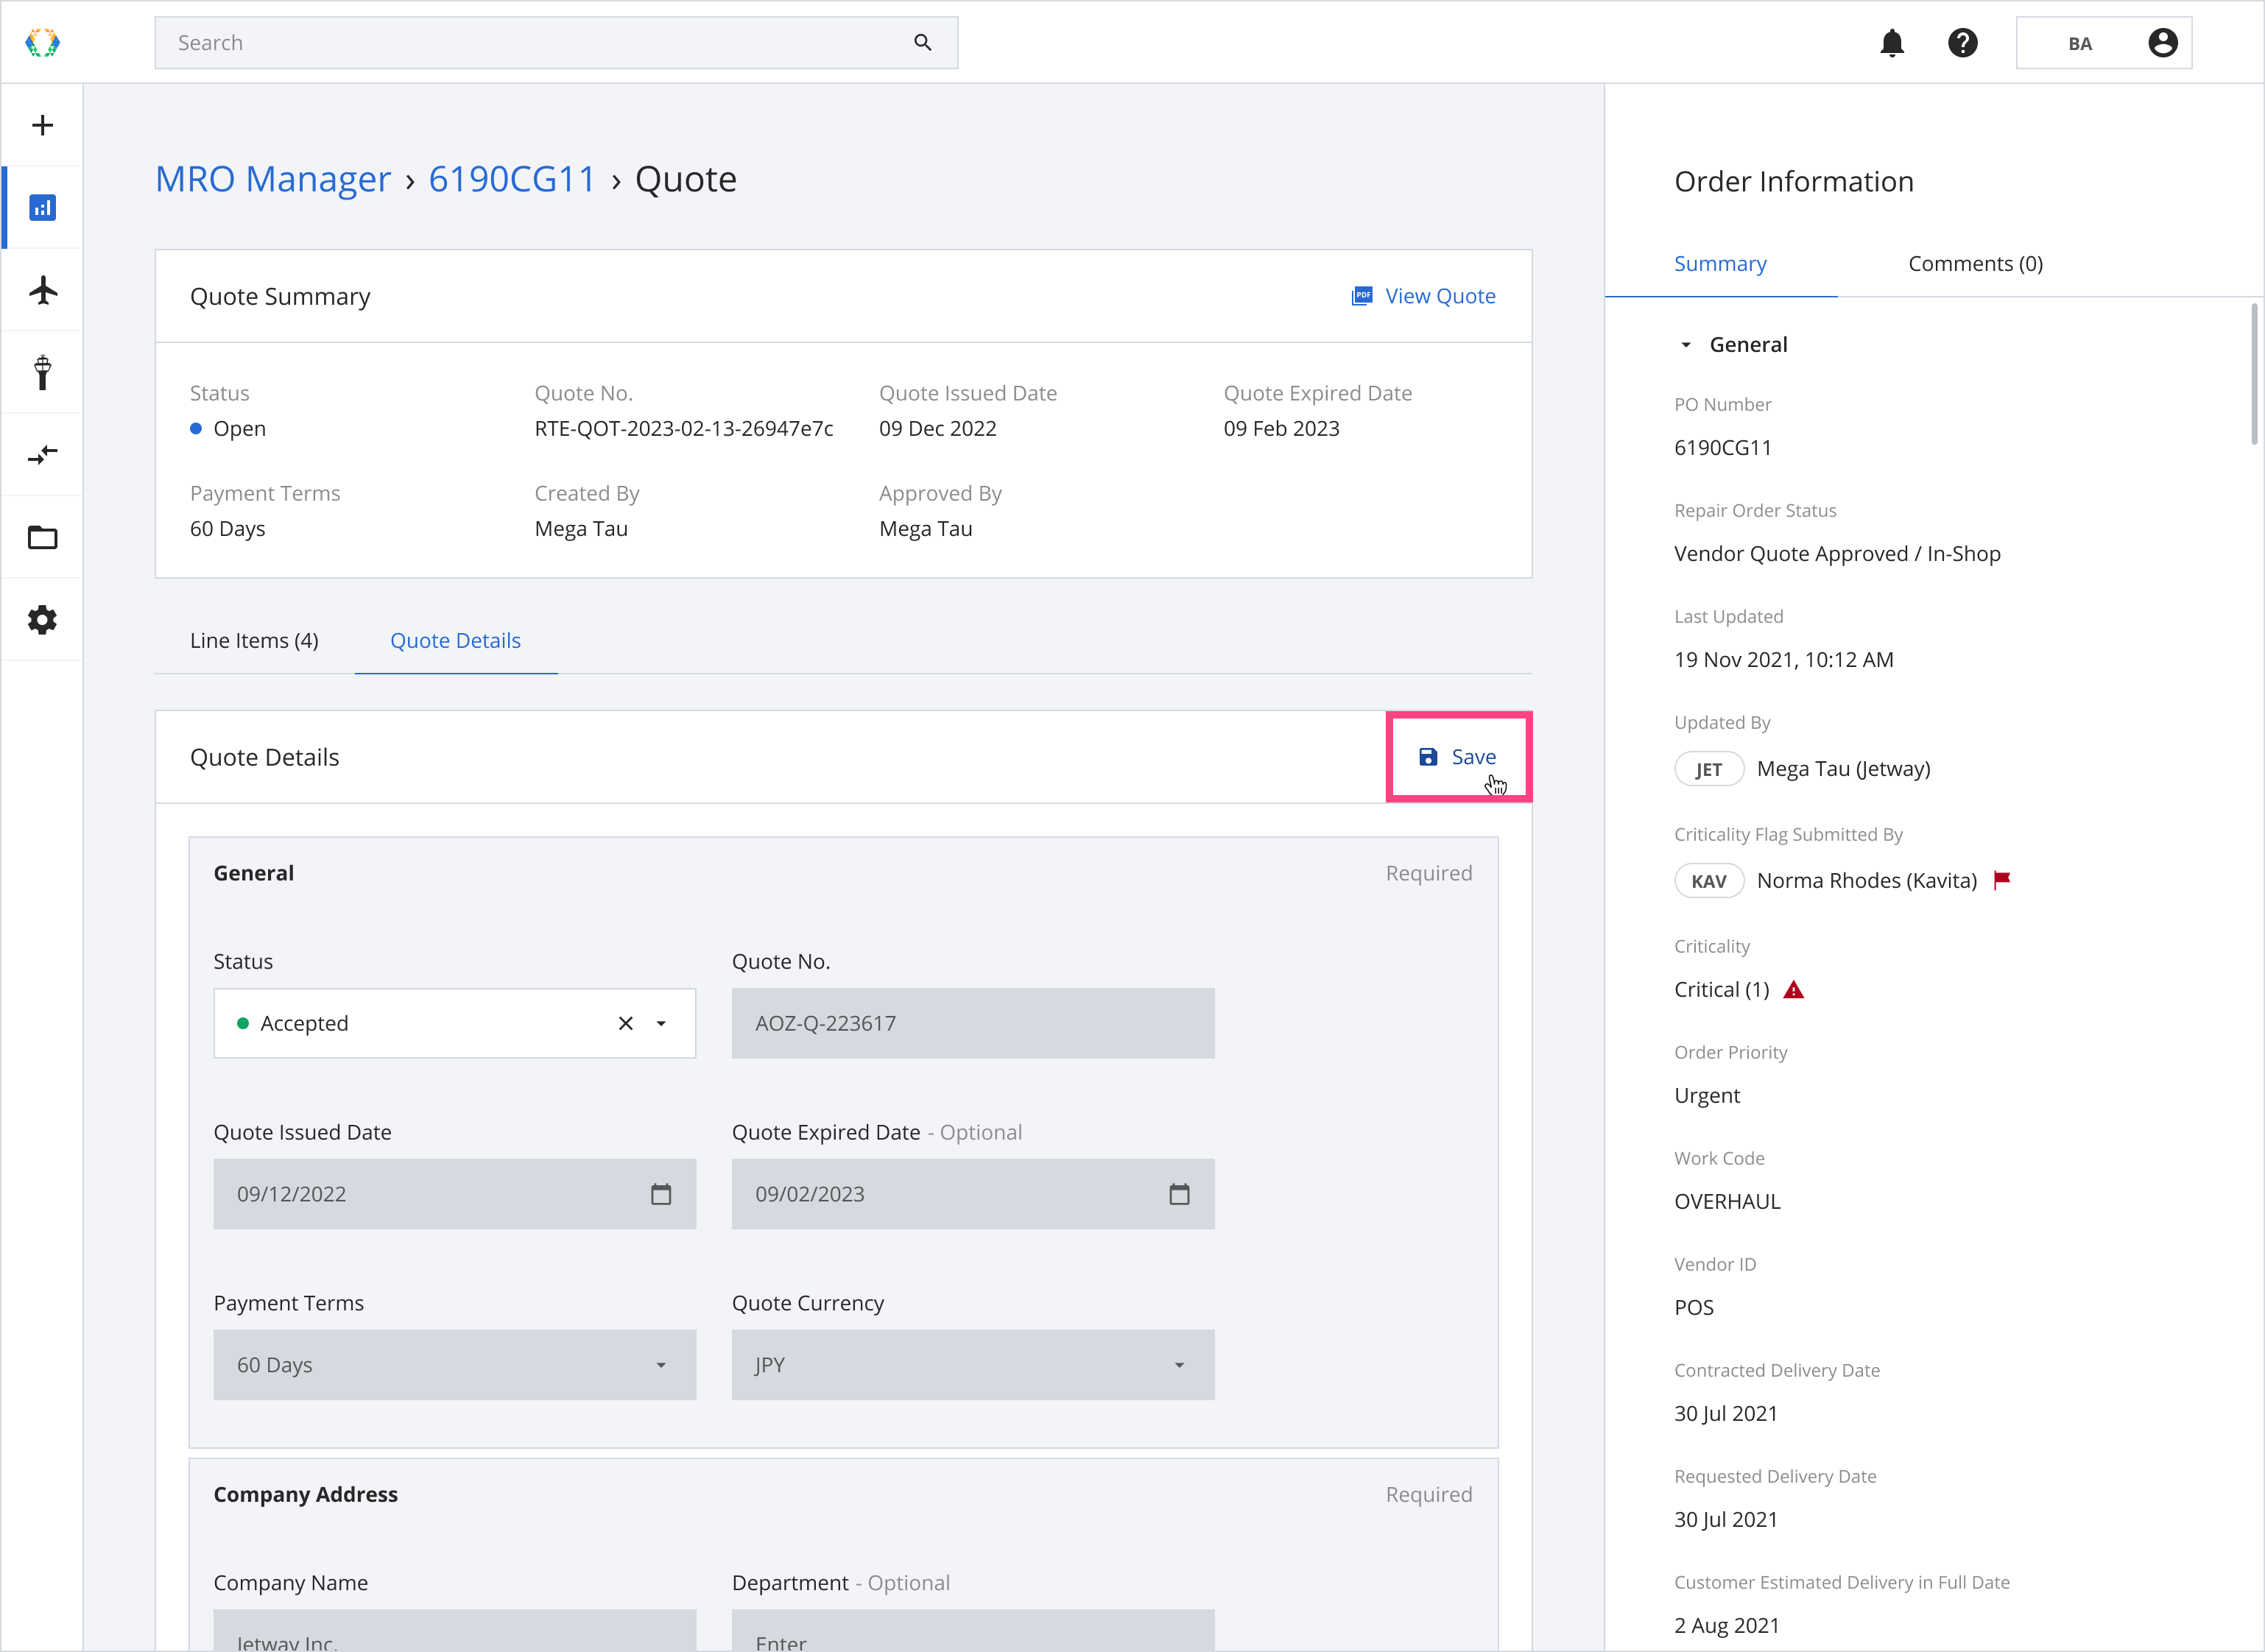This screenshot has width=2265, height=1652.
Task: Open the help question mark icon
Action: (1962, 43)
